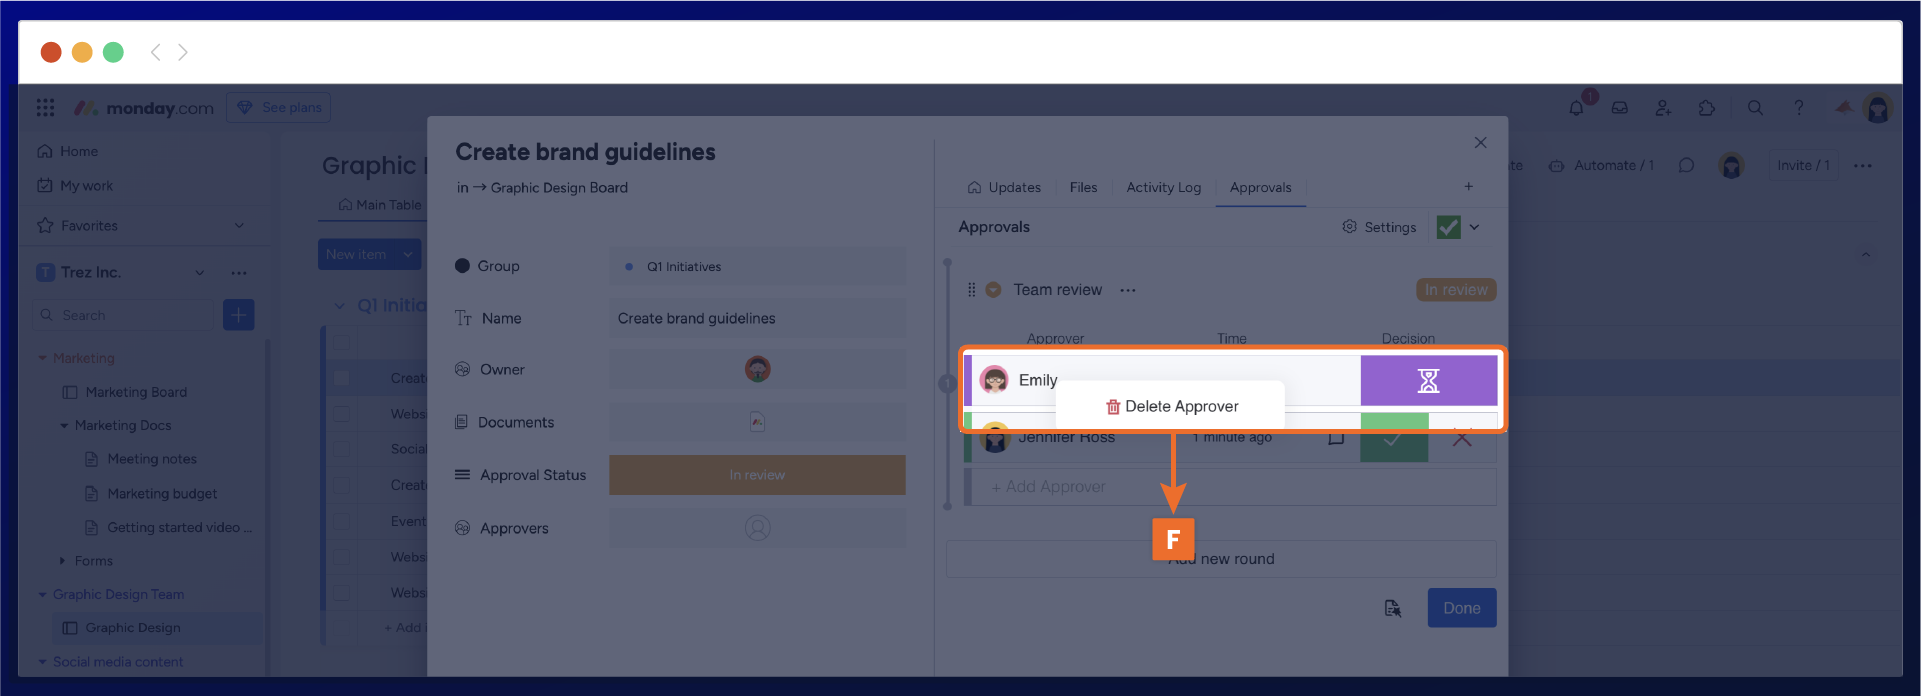Expand the Favorites section chevron
The width and height of the screenshot is (1921, 696).
(x=239, y=226)
